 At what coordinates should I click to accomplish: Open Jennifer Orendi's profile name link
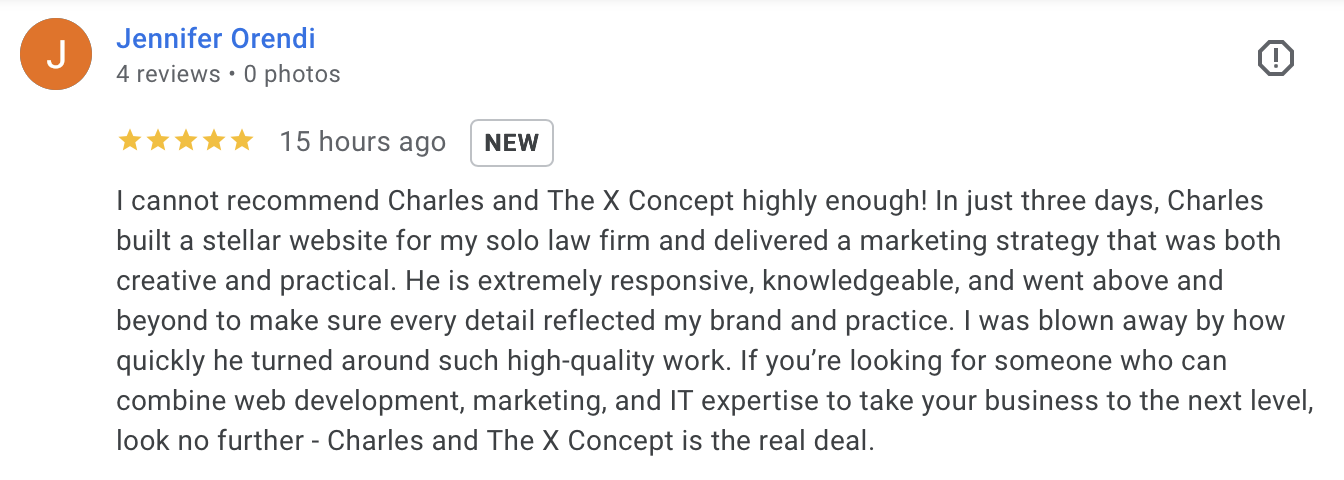[x=216, y=39]
